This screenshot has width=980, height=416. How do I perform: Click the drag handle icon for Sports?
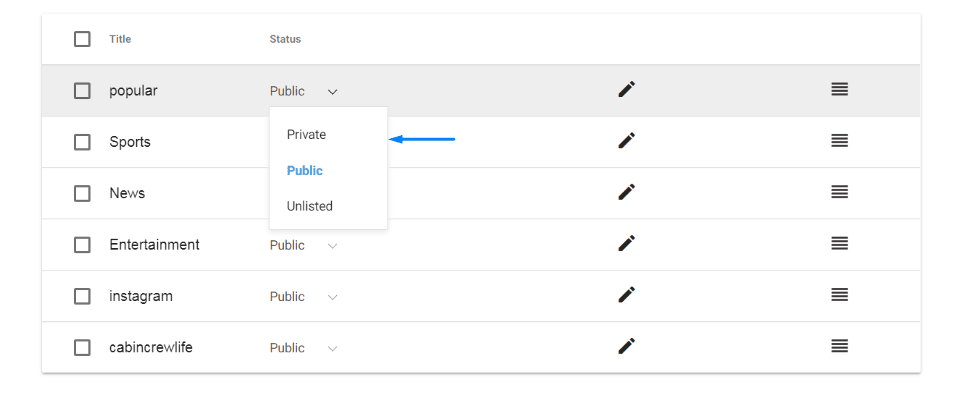(840, 141)
